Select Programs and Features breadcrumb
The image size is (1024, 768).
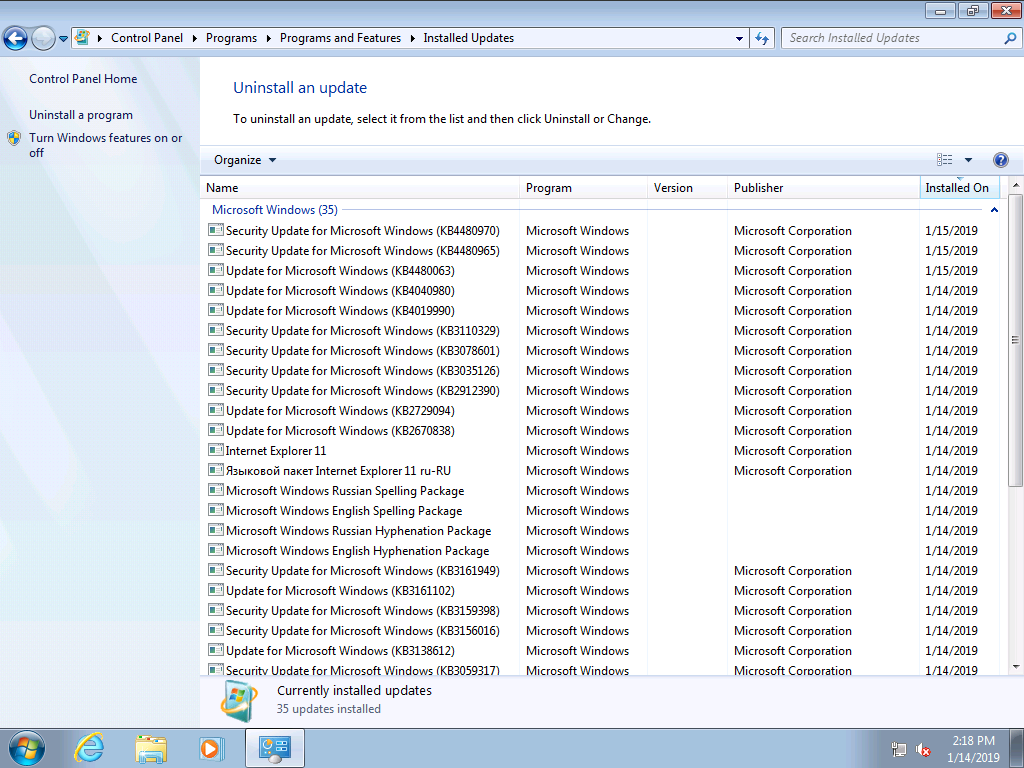click(x=340, y=38)
